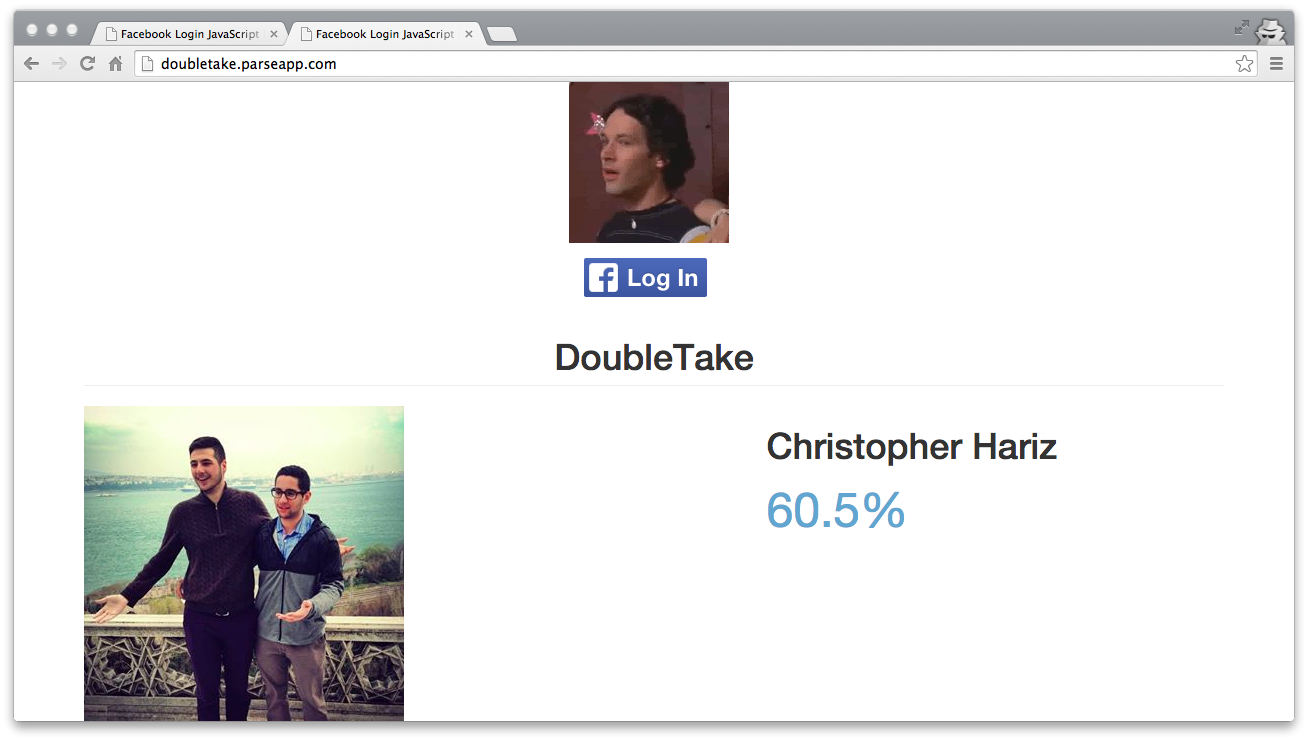
Task: Click the 60.5% match score
Action: pyautogui.click(x=836, y=510)
